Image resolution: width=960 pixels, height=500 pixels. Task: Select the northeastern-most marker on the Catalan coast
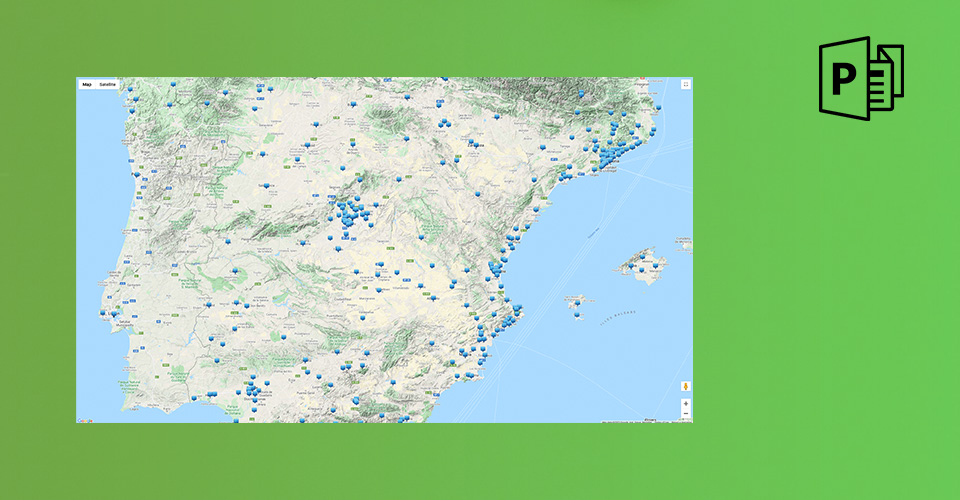(658, 107)
